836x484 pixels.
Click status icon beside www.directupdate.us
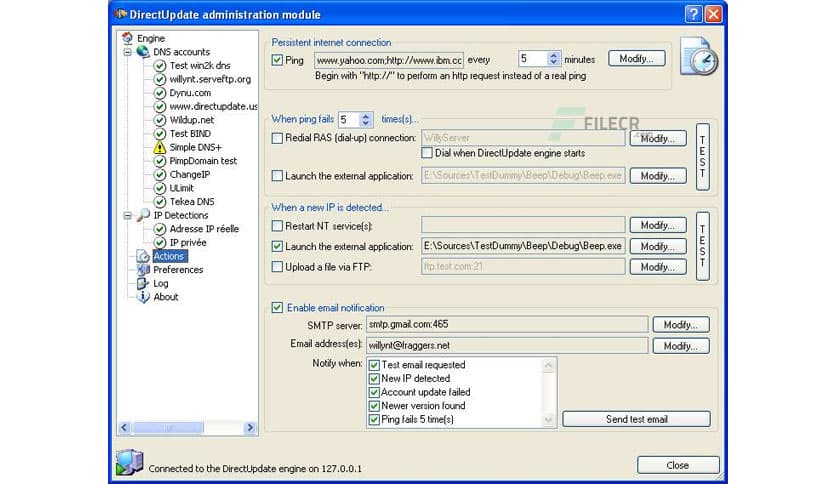click(x=159, y=106)
